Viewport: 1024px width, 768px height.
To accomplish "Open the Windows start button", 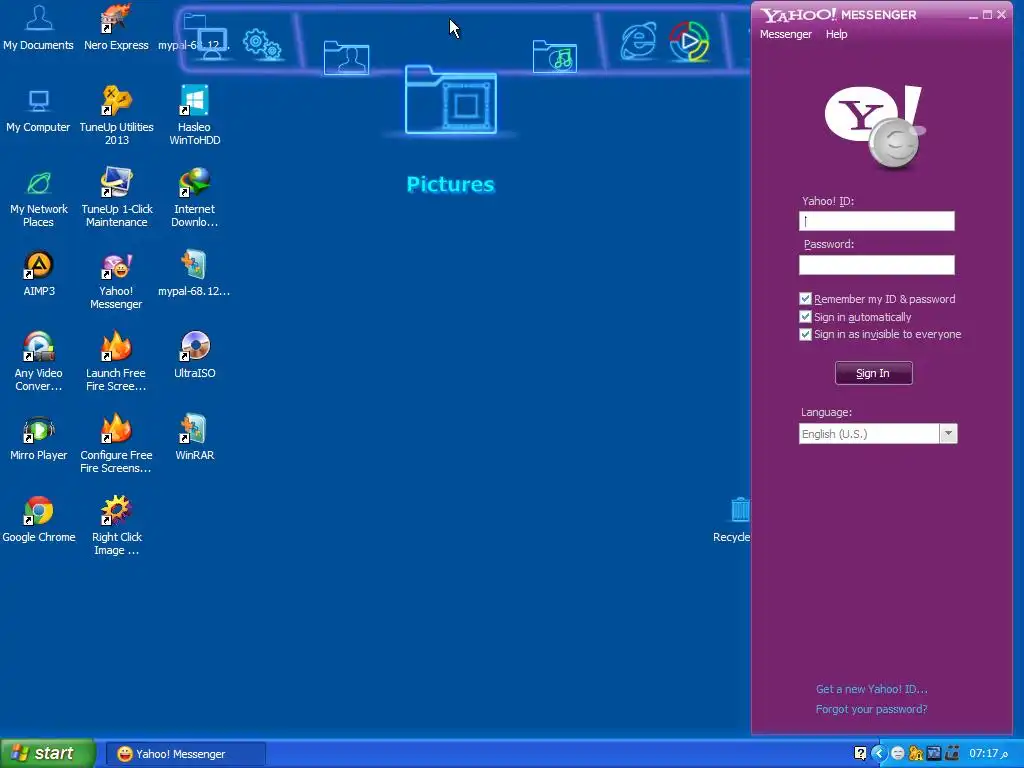I will click(x=47, y=754).
